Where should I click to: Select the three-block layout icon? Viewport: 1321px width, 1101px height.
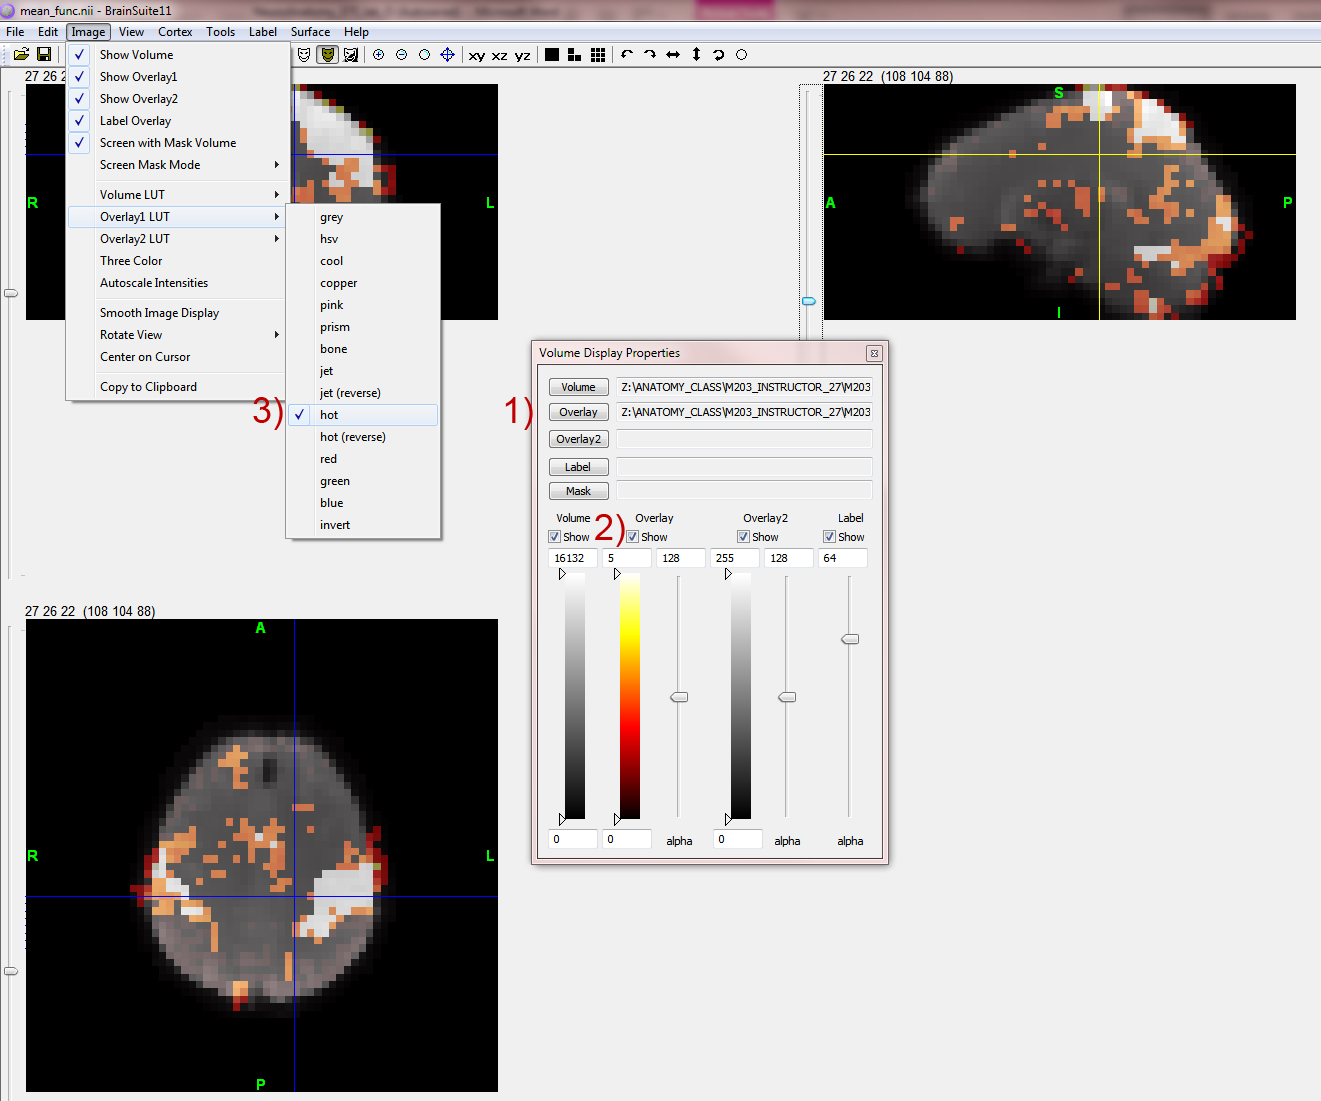[574, 55]
